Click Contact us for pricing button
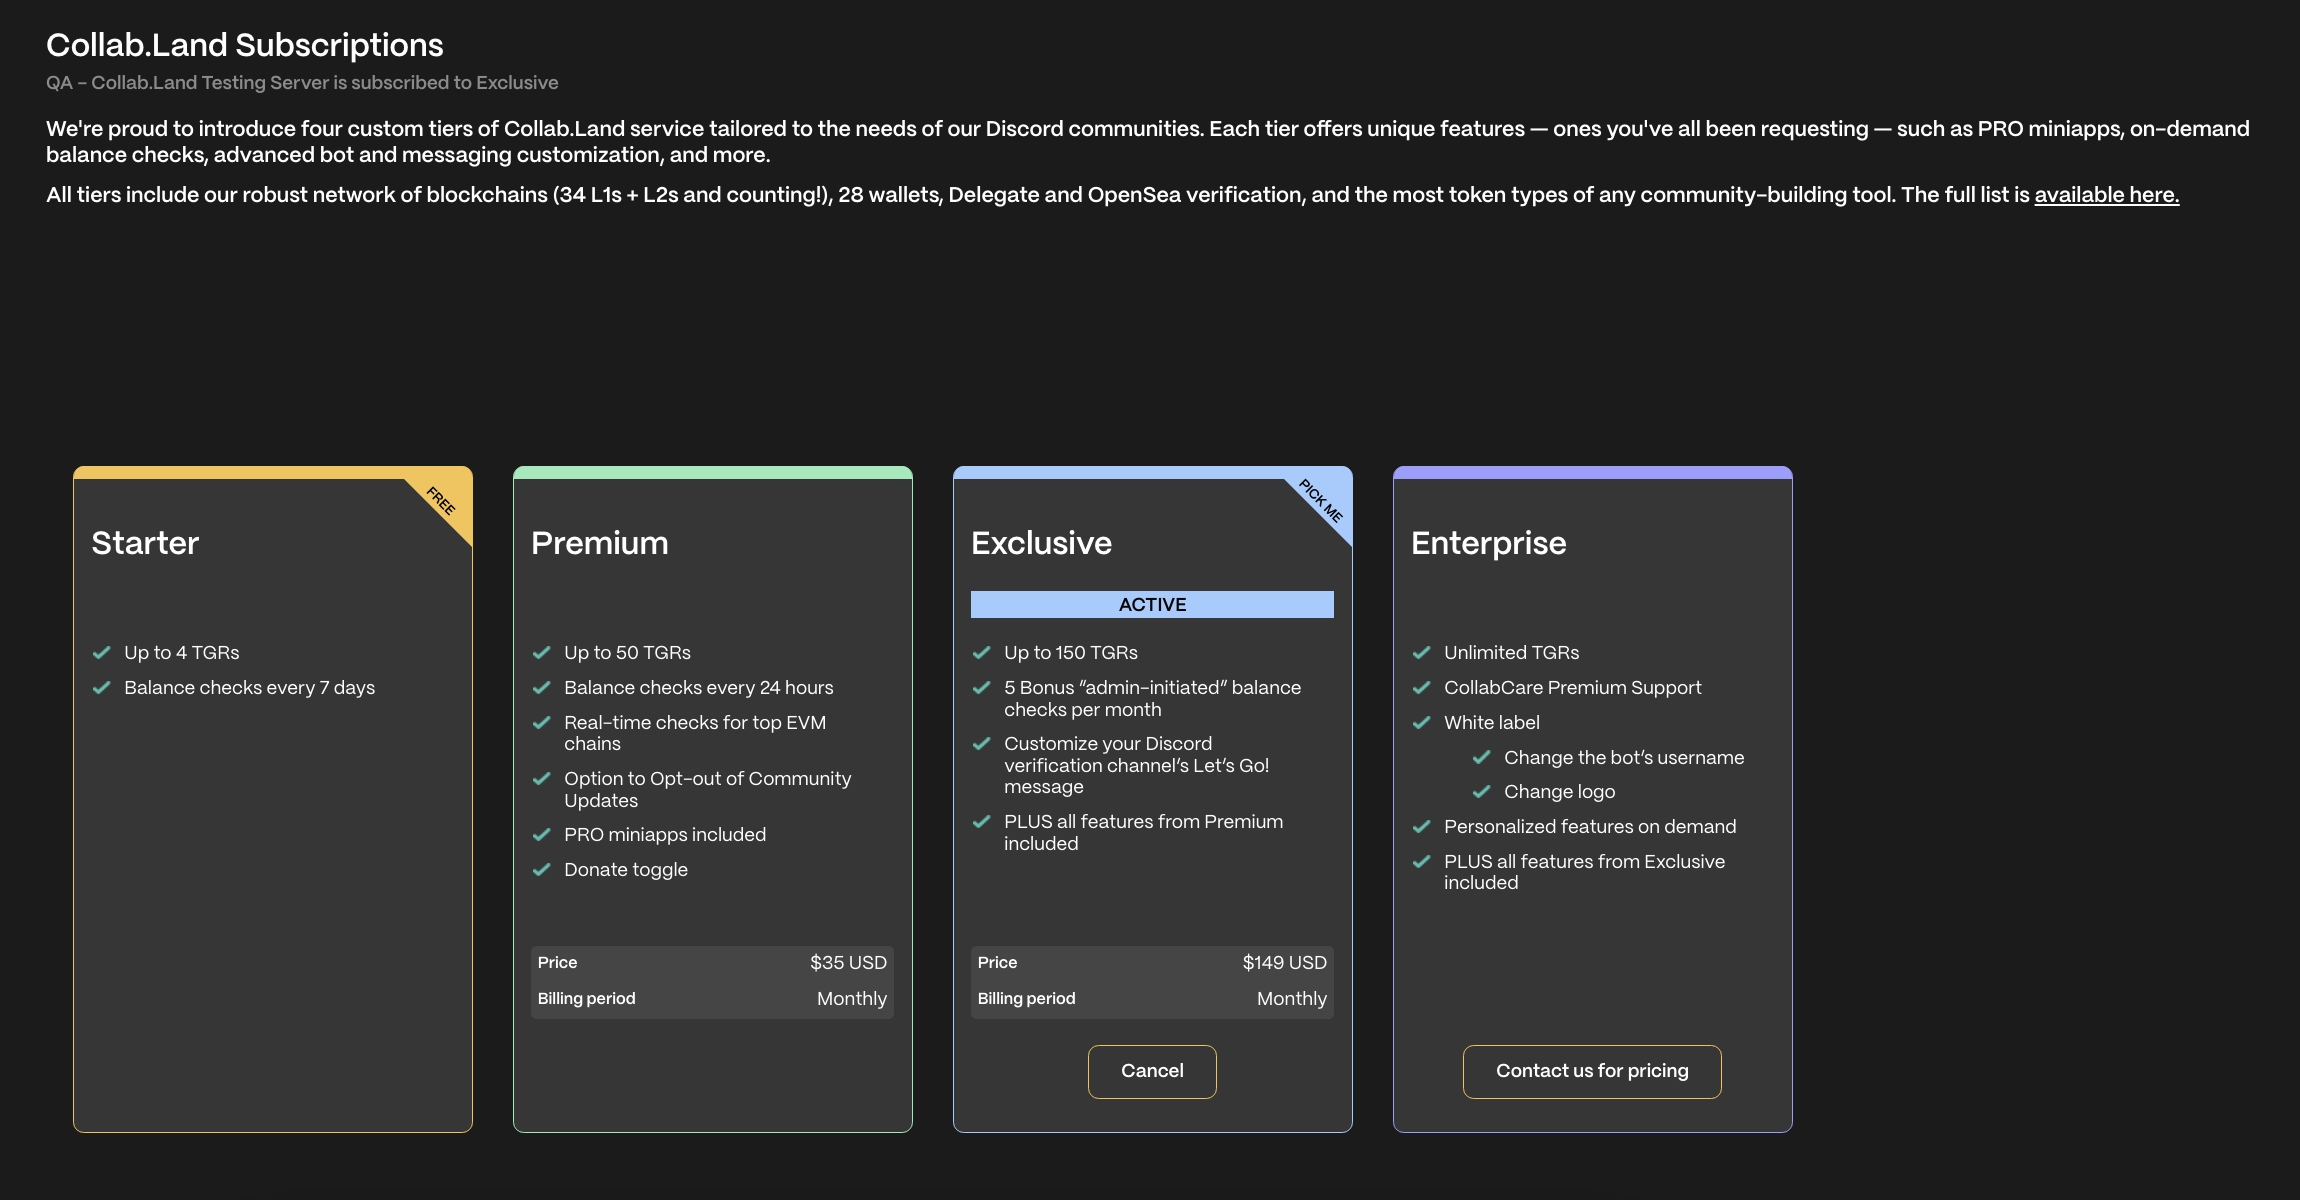 coord(1592,1071)
